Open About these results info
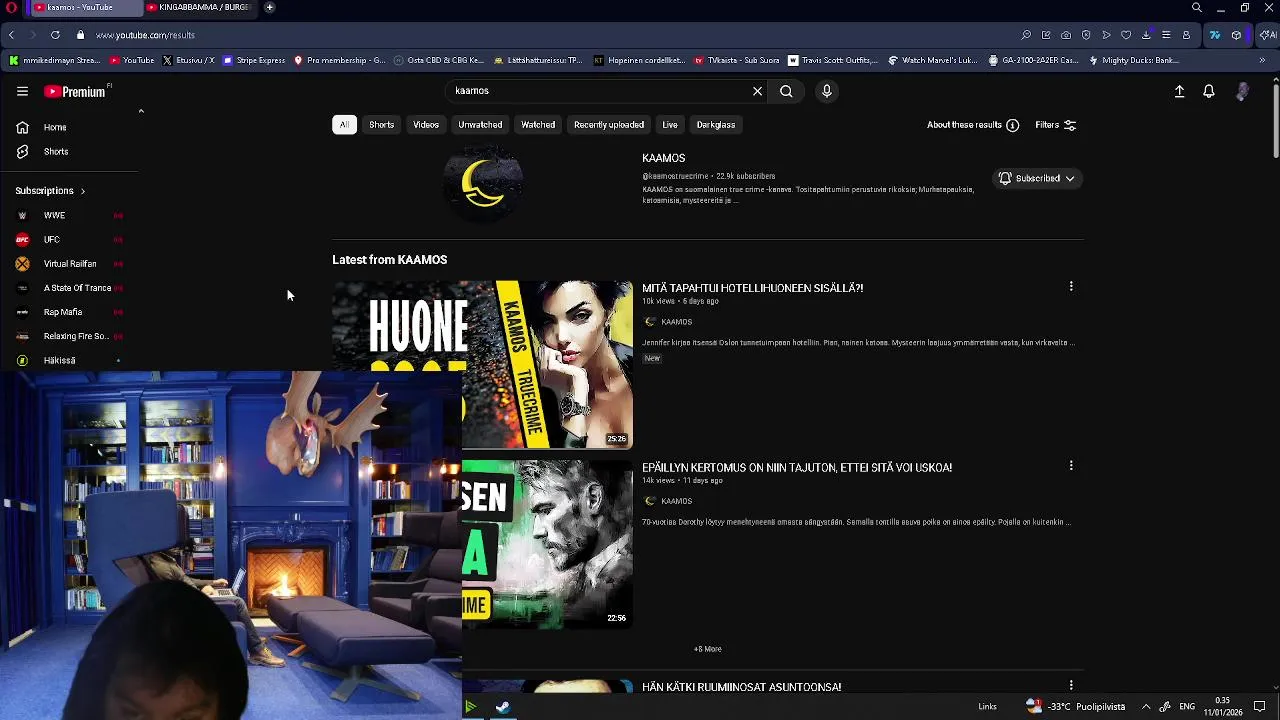 tap(972, 125)
